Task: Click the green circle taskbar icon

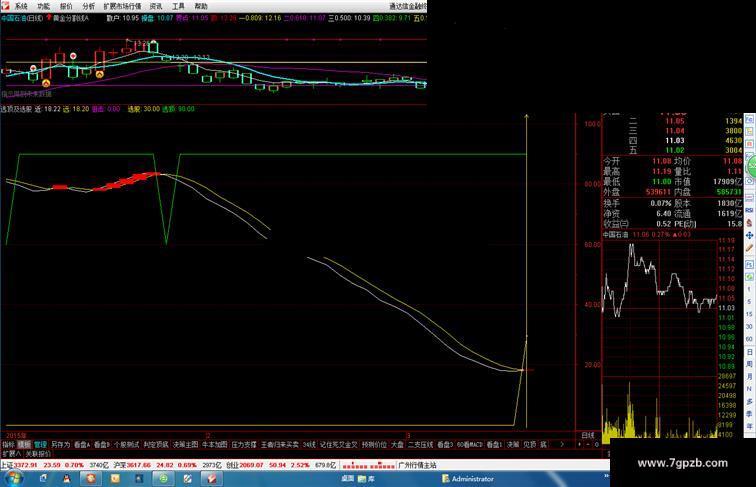Action: (163, 479)
